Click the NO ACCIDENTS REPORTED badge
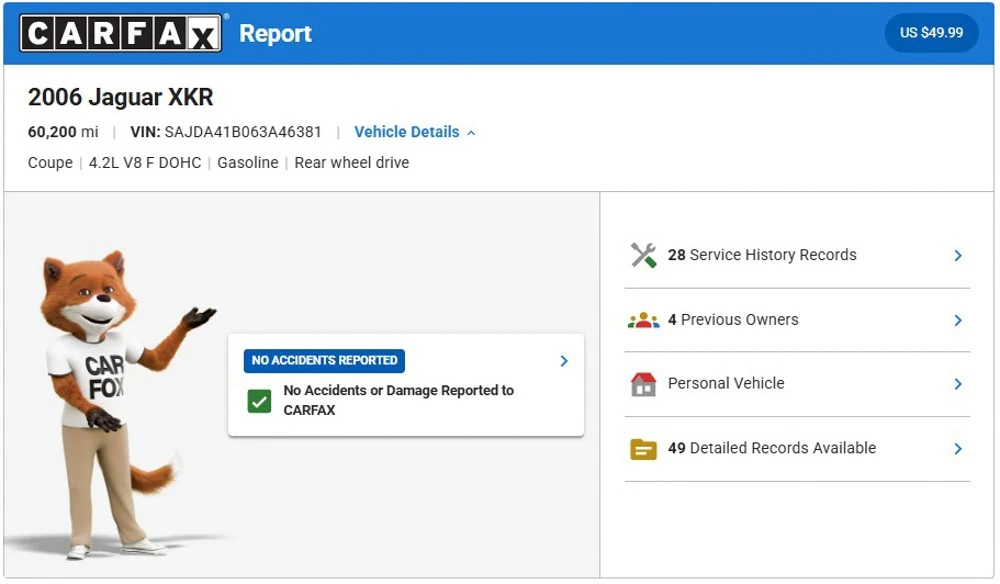Viewport: 1000px width, 584px height. pos(324,361)
